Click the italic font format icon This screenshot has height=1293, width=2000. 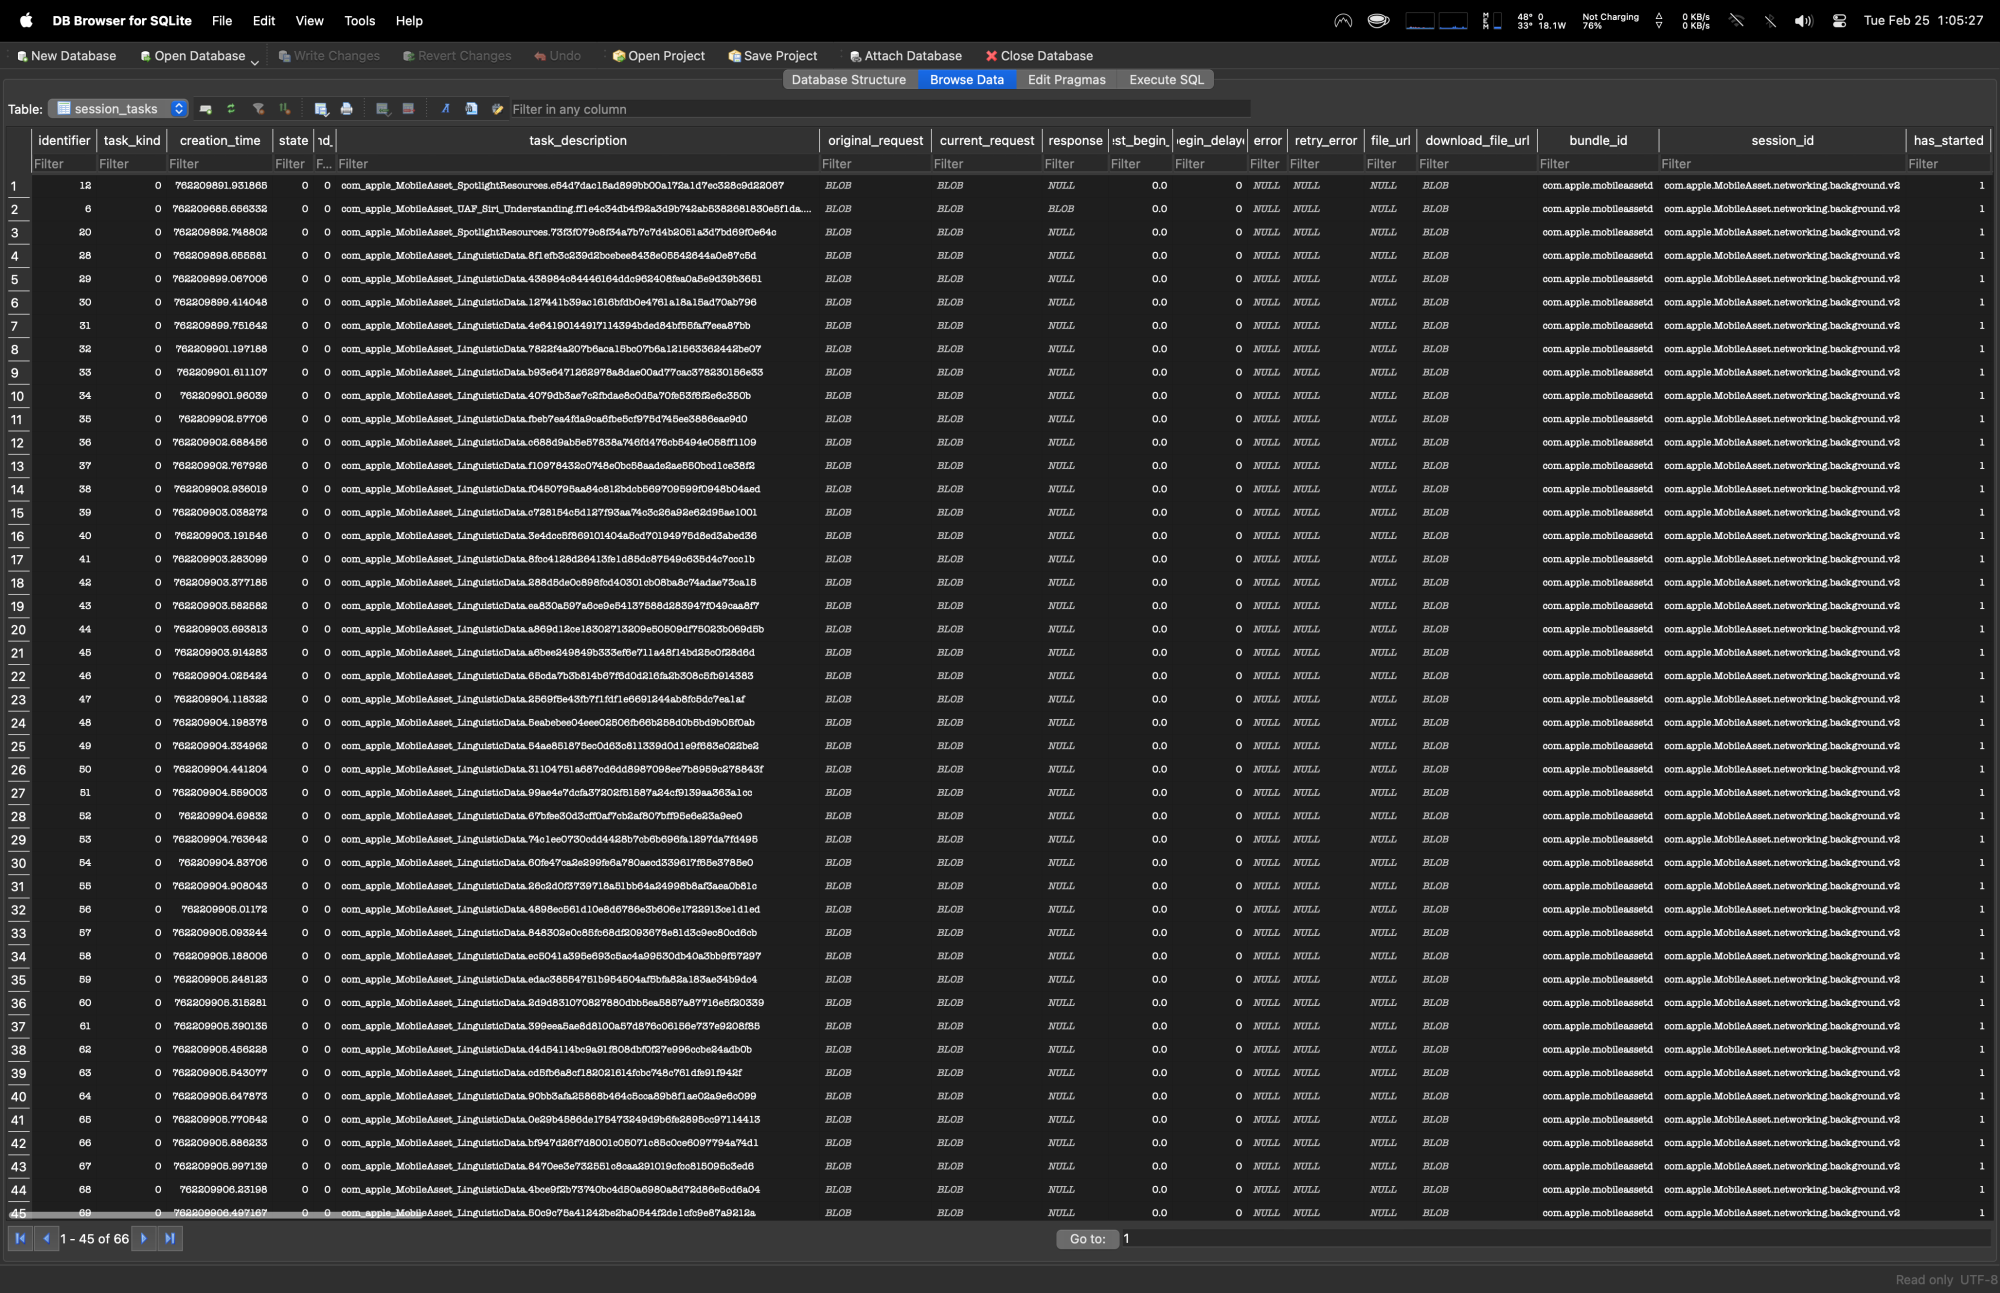[445, 109]
